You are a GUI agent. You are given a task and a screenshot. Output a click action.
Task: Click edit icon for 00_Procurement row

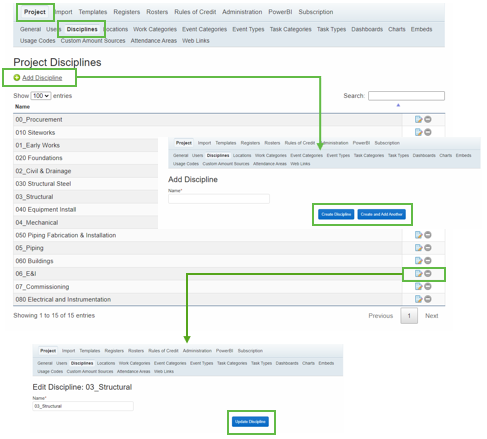pos(418,119)
